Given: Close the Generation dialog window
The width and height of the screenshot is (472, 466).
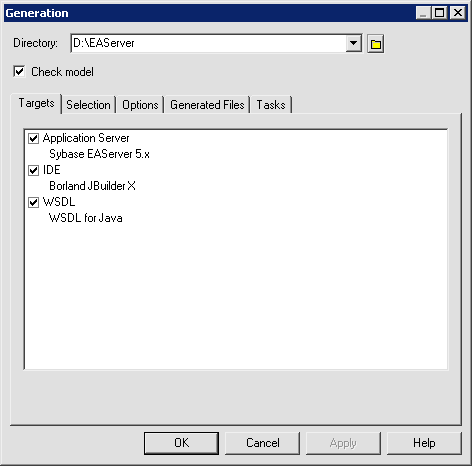Looking at the screenshot, I should pos(458,13).
